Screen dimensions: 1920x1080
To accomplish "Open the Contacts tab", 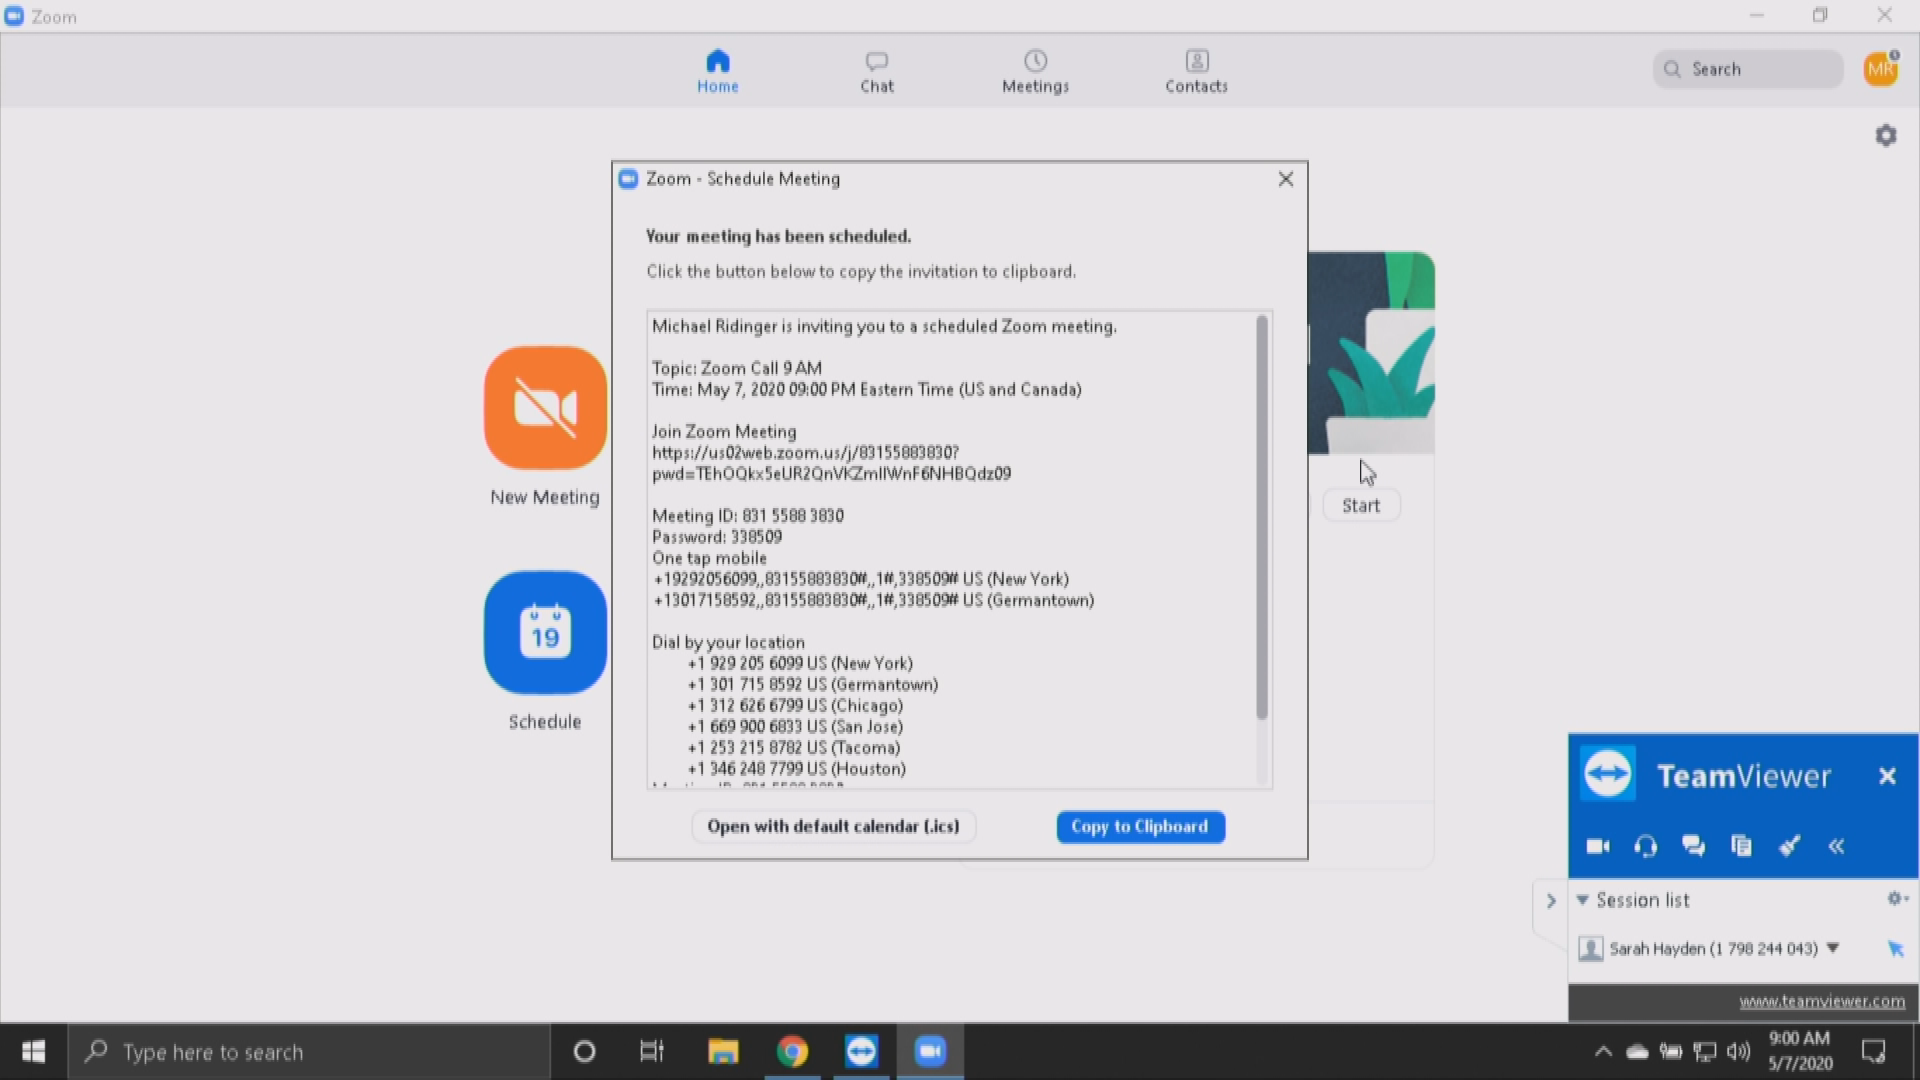I will coord(1196,72).
